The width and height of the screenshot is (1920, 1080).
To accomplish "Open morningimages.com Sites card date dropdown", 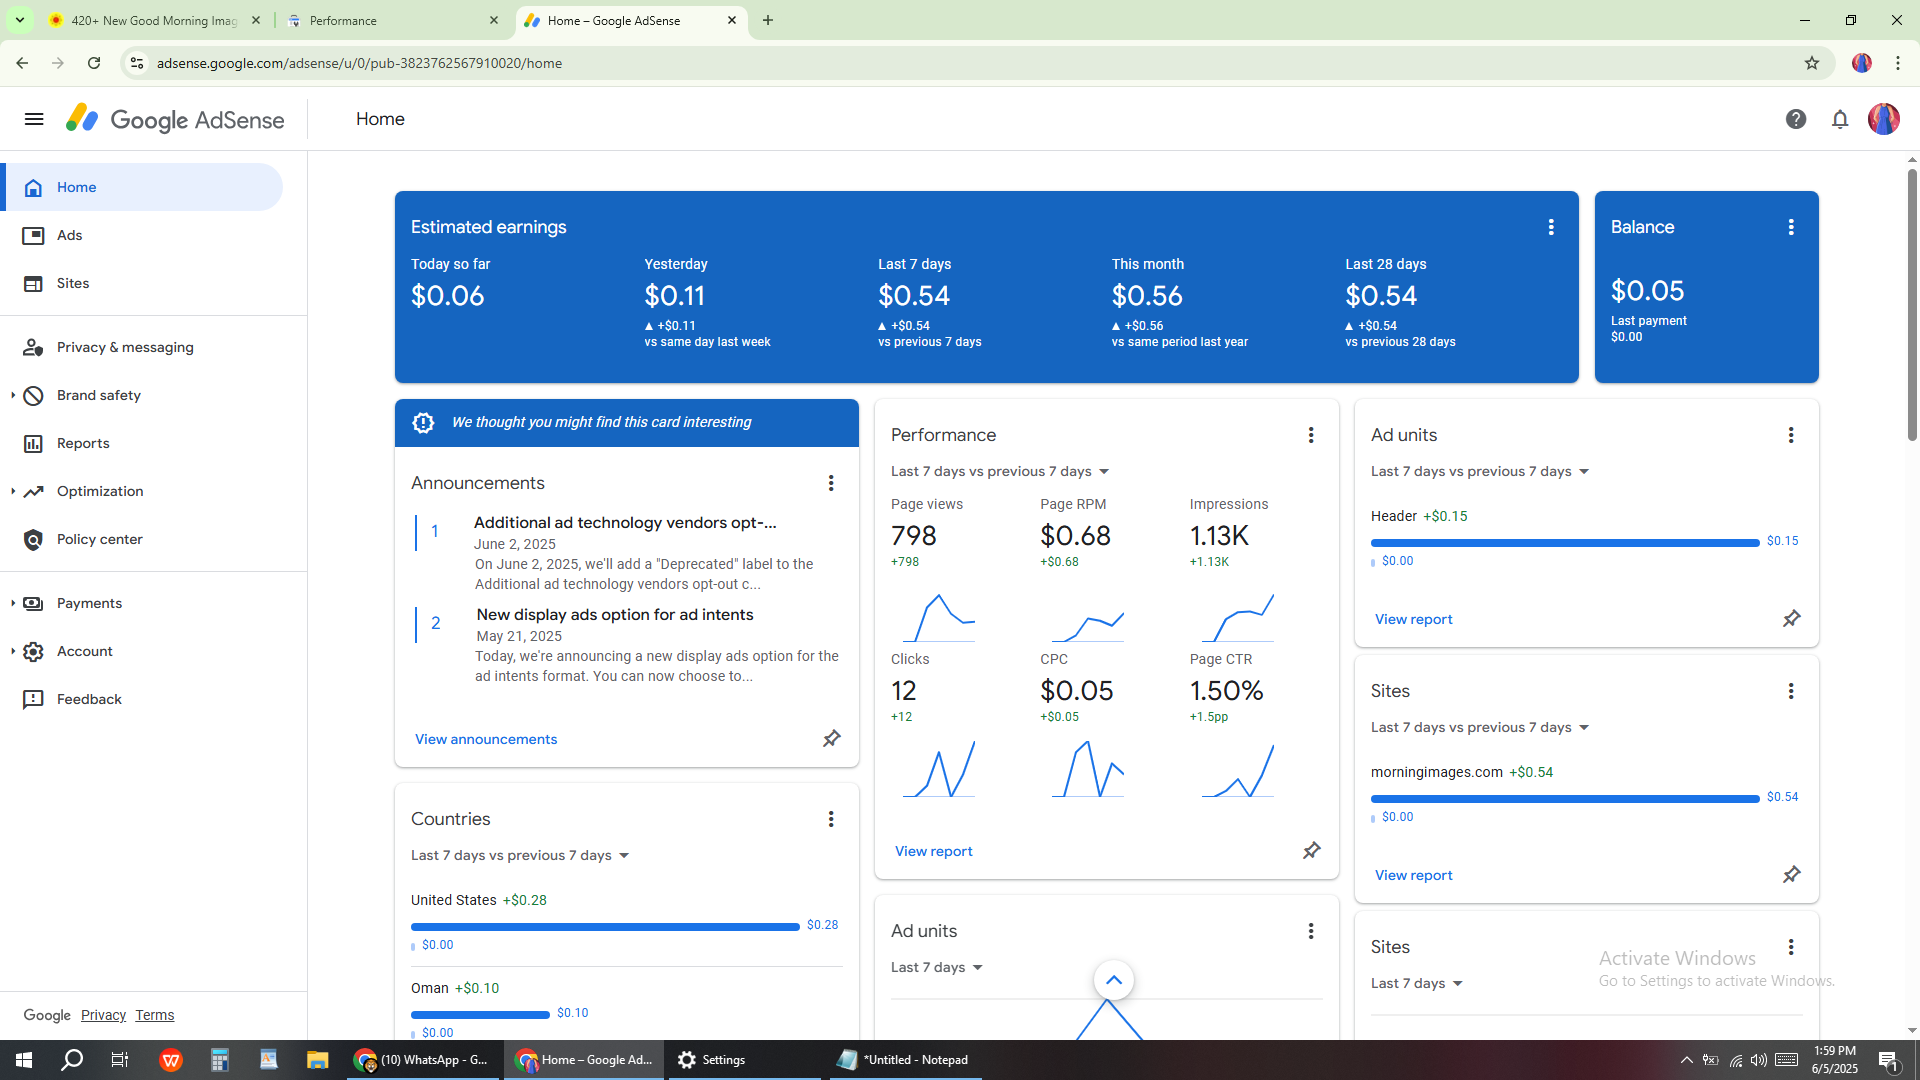I will pyautogui.click(x=1480, y=727).
